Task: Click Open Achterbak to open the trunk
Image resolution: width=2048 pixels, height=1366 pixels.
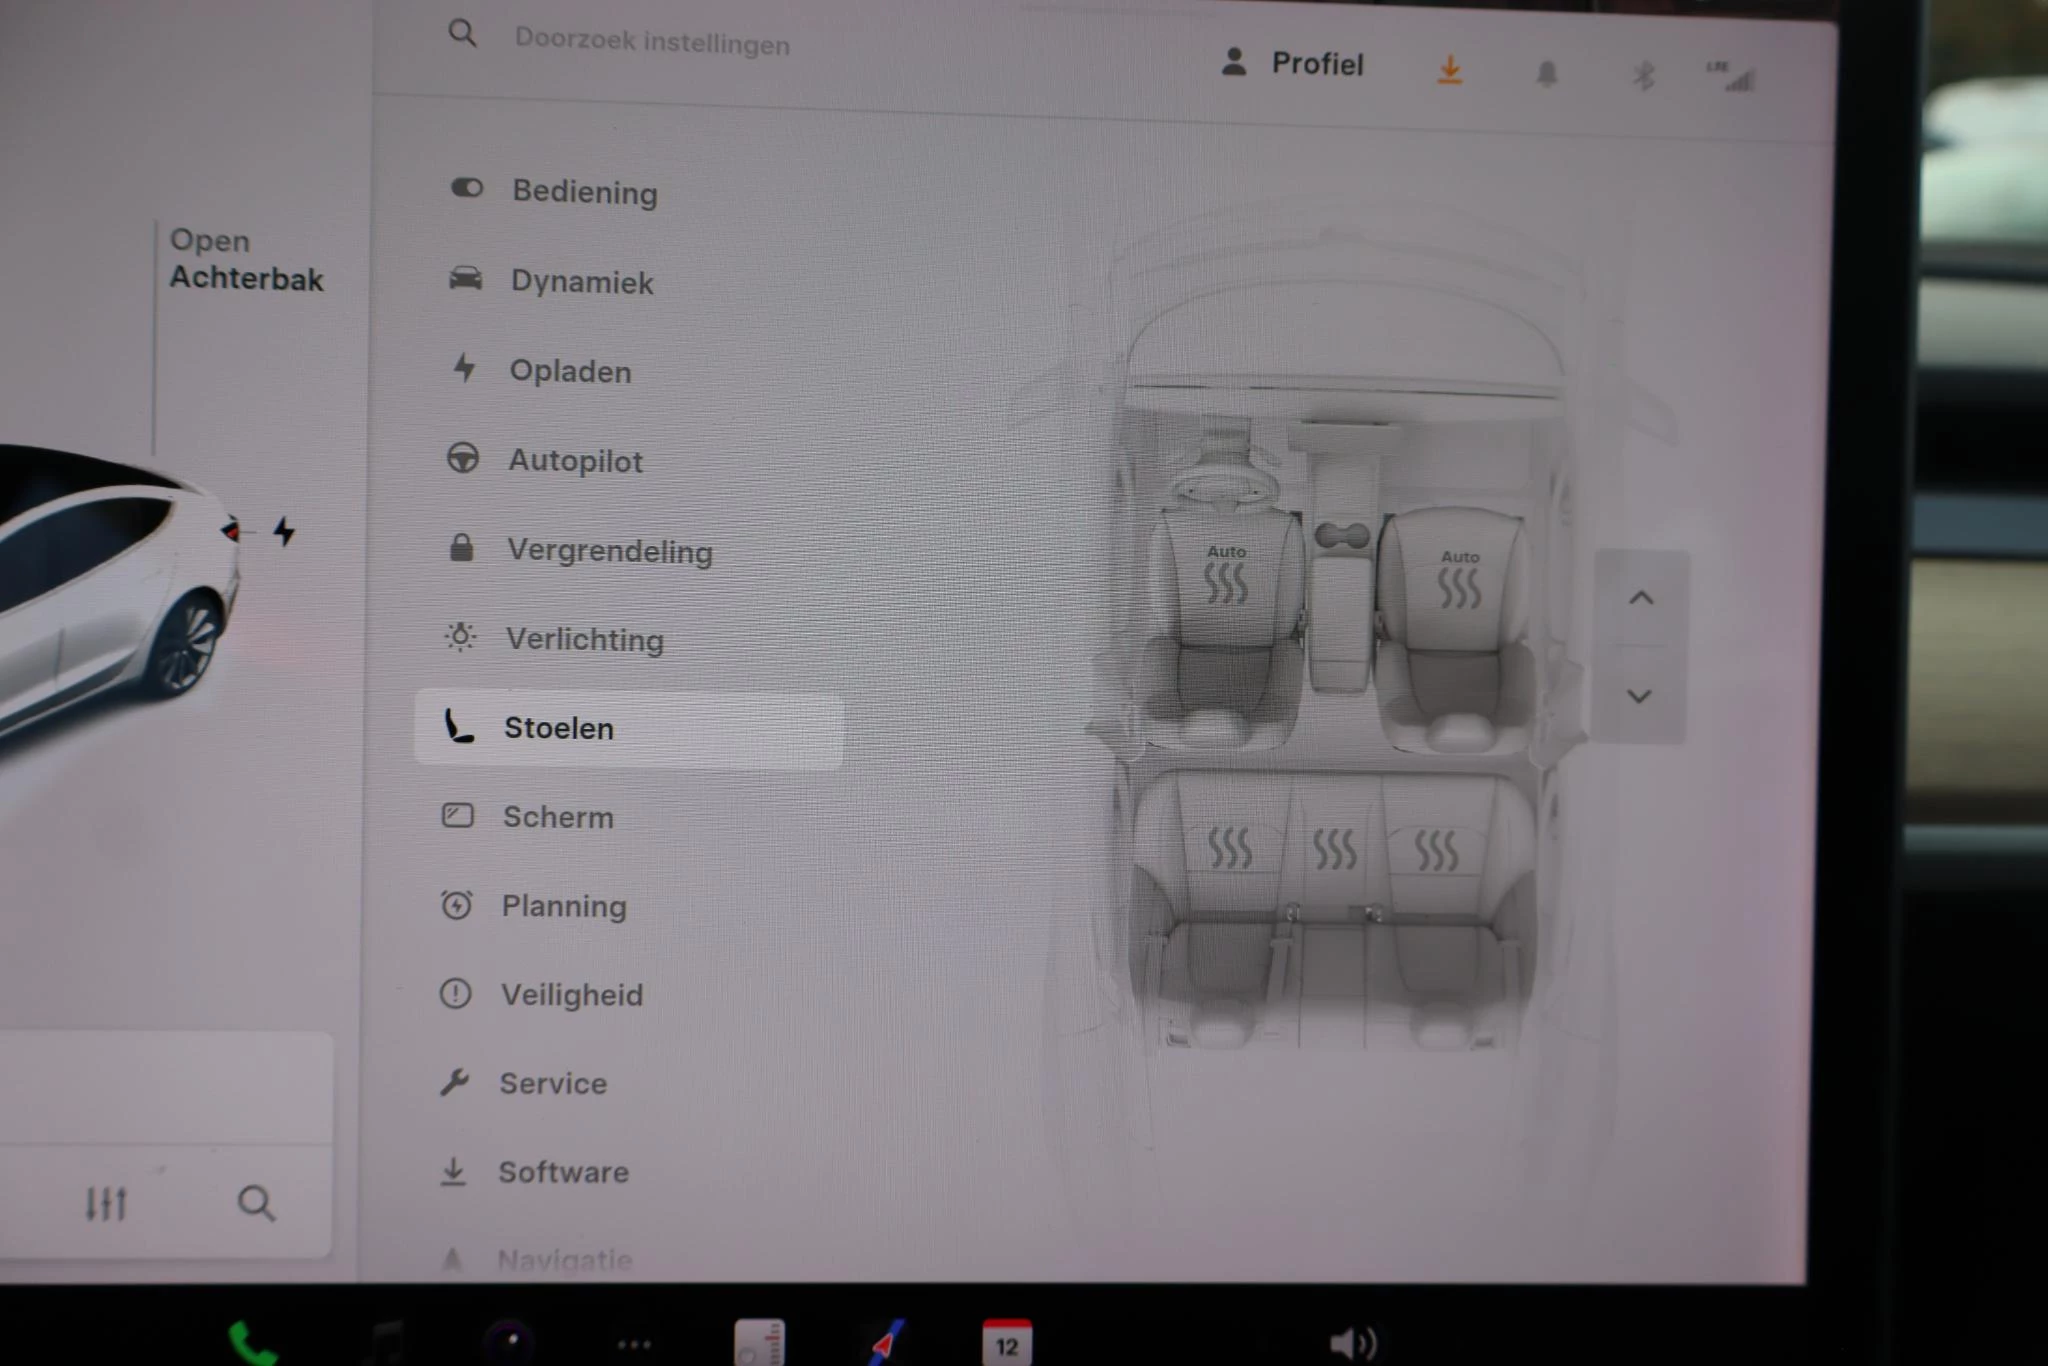Action: pyautogui.click(x=247, y=260)
